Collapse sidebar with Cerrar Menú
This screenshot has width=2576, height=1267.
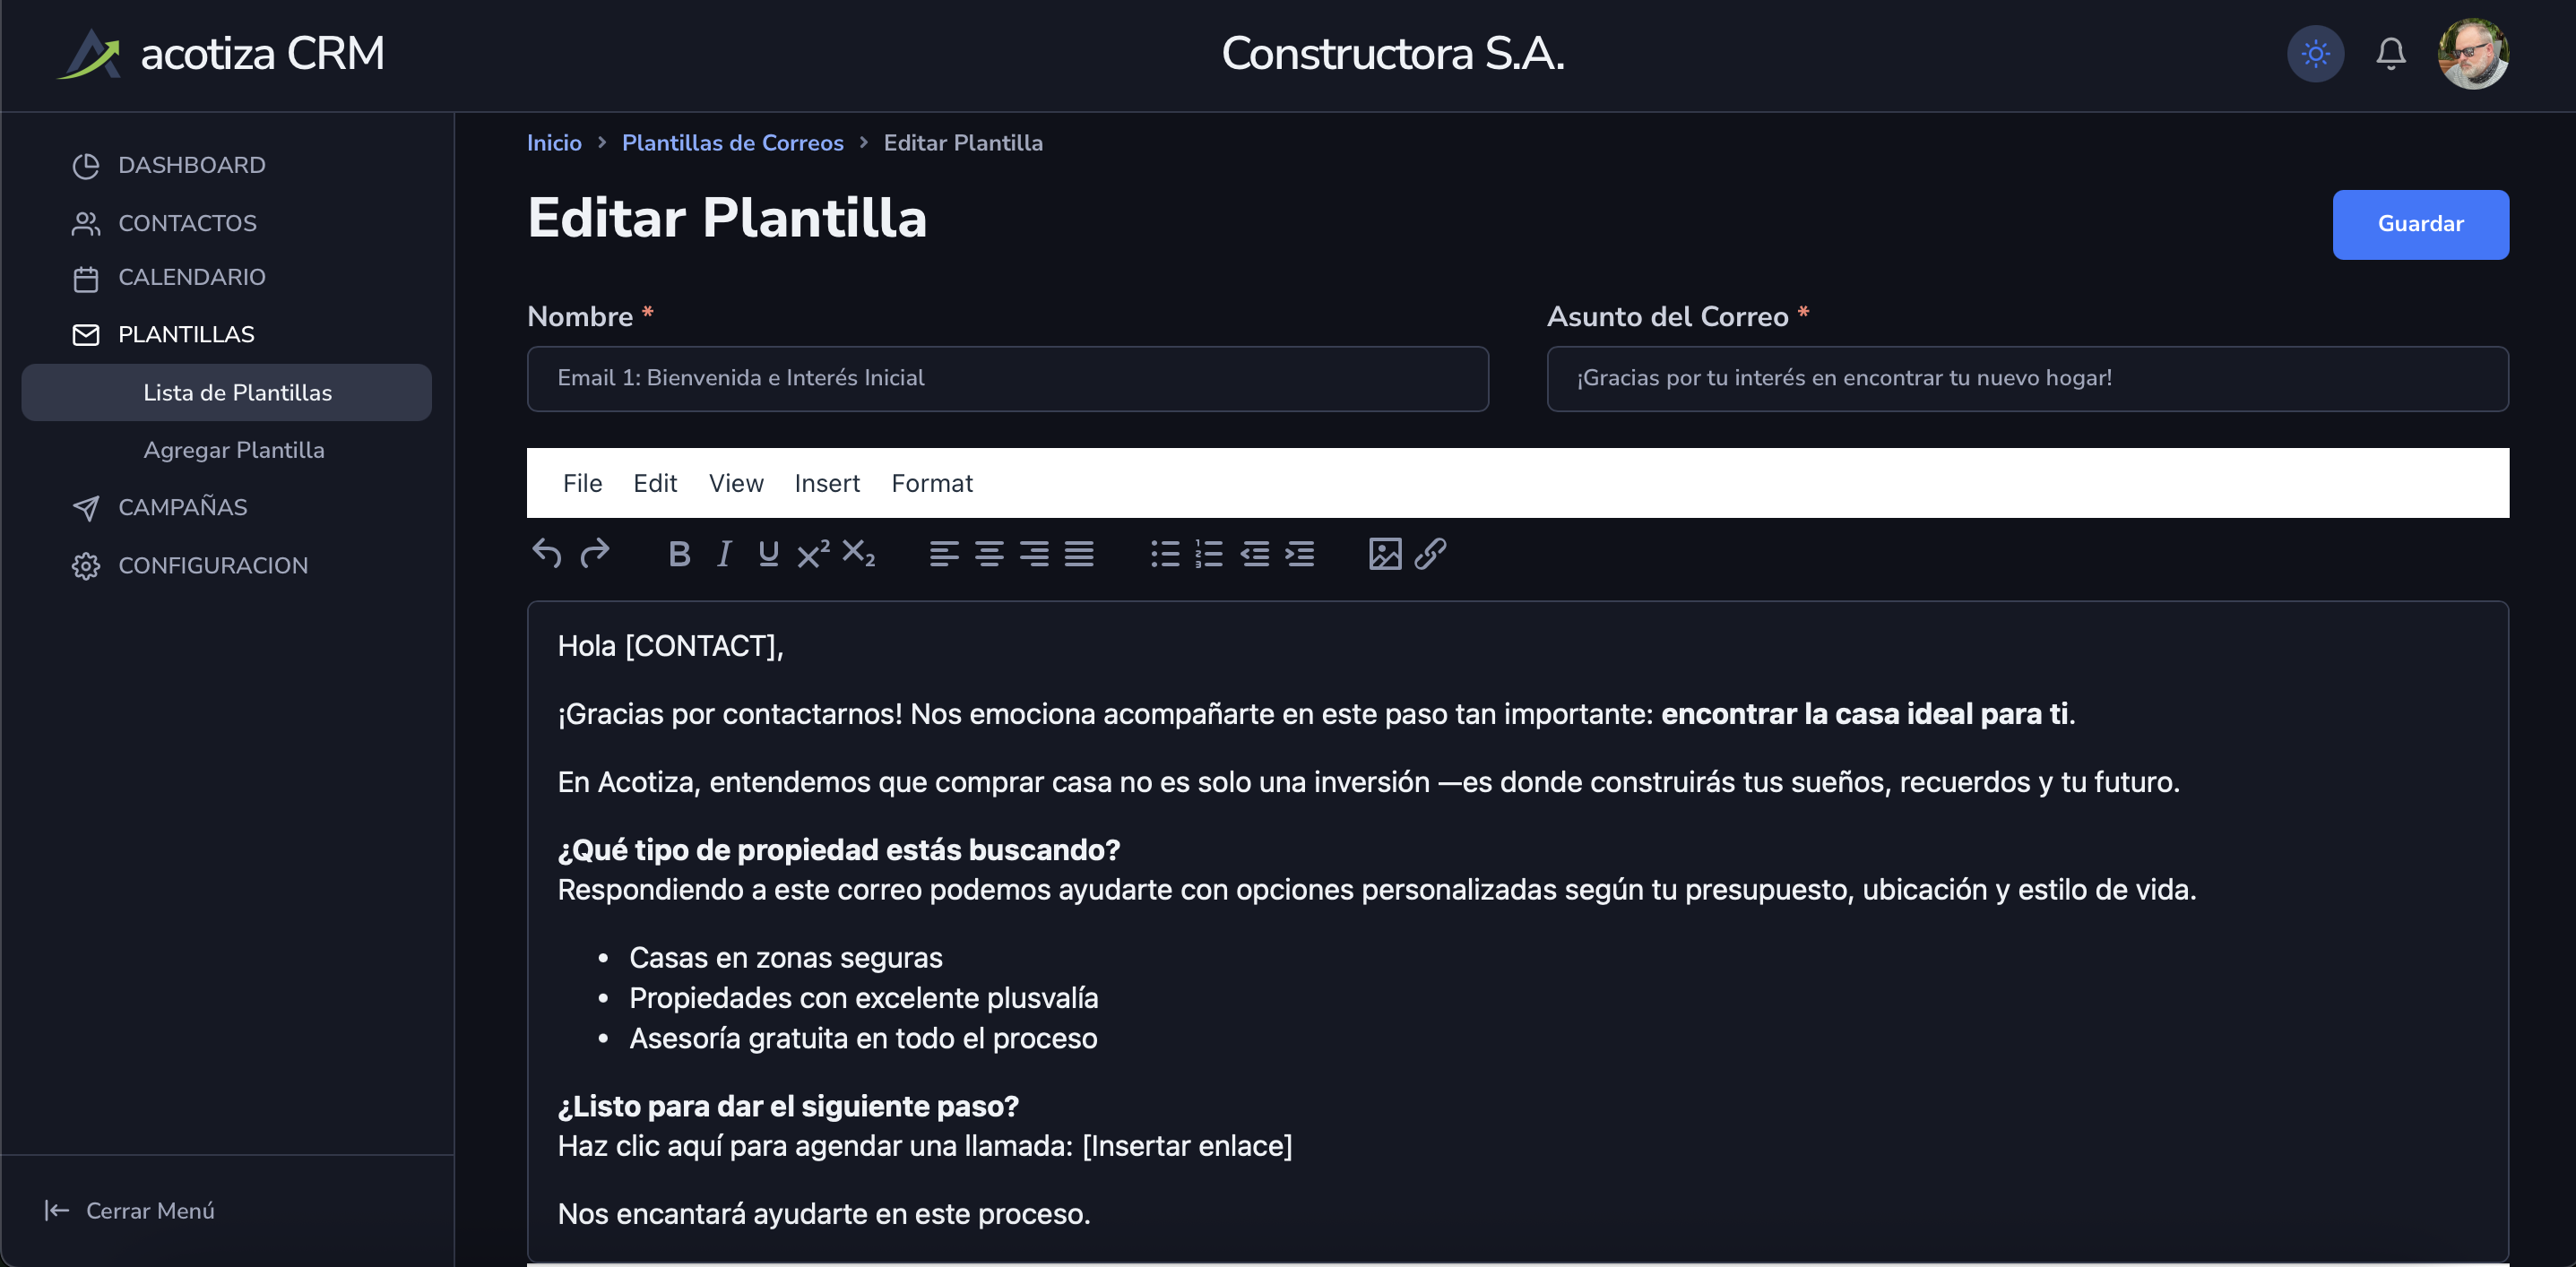click(130, 1210)
